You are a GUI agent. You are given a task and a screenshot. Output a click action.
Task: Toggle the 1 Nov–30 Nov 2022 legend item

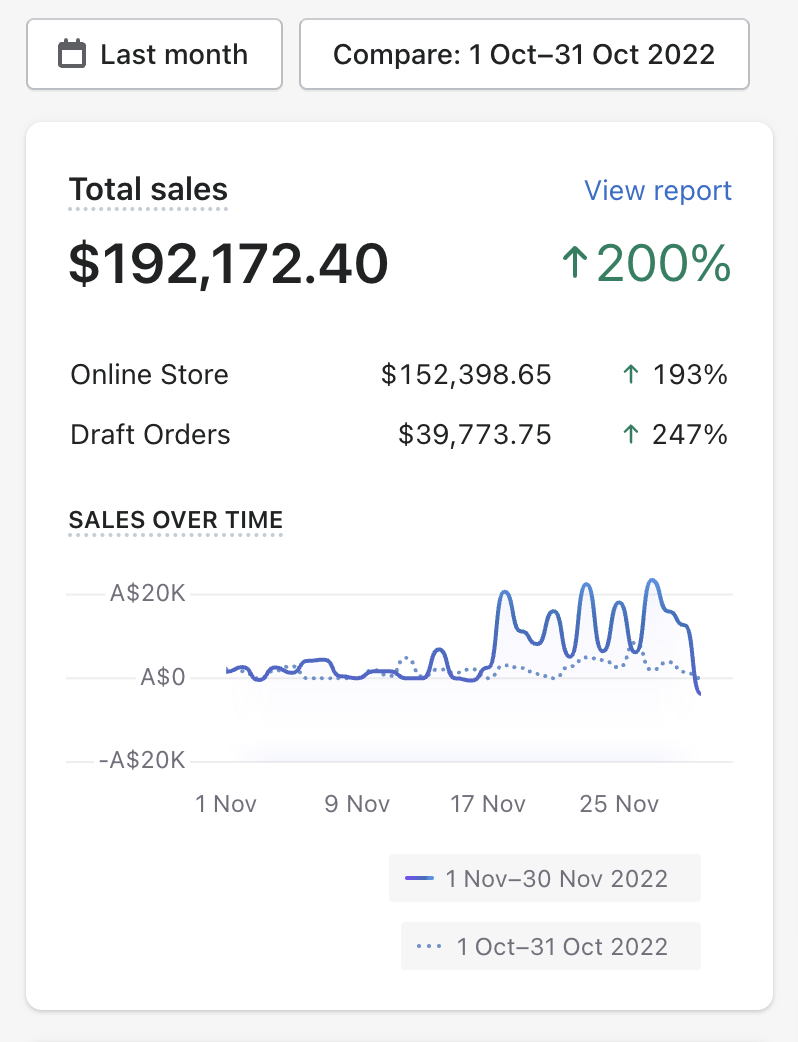click(x=545, y=879)
